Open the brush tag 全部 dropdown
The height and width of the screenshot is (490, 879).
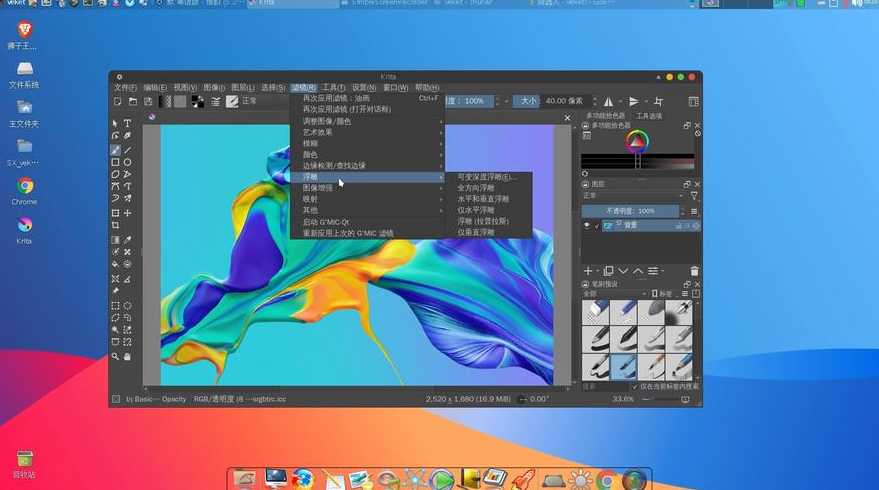coord(614,294)
